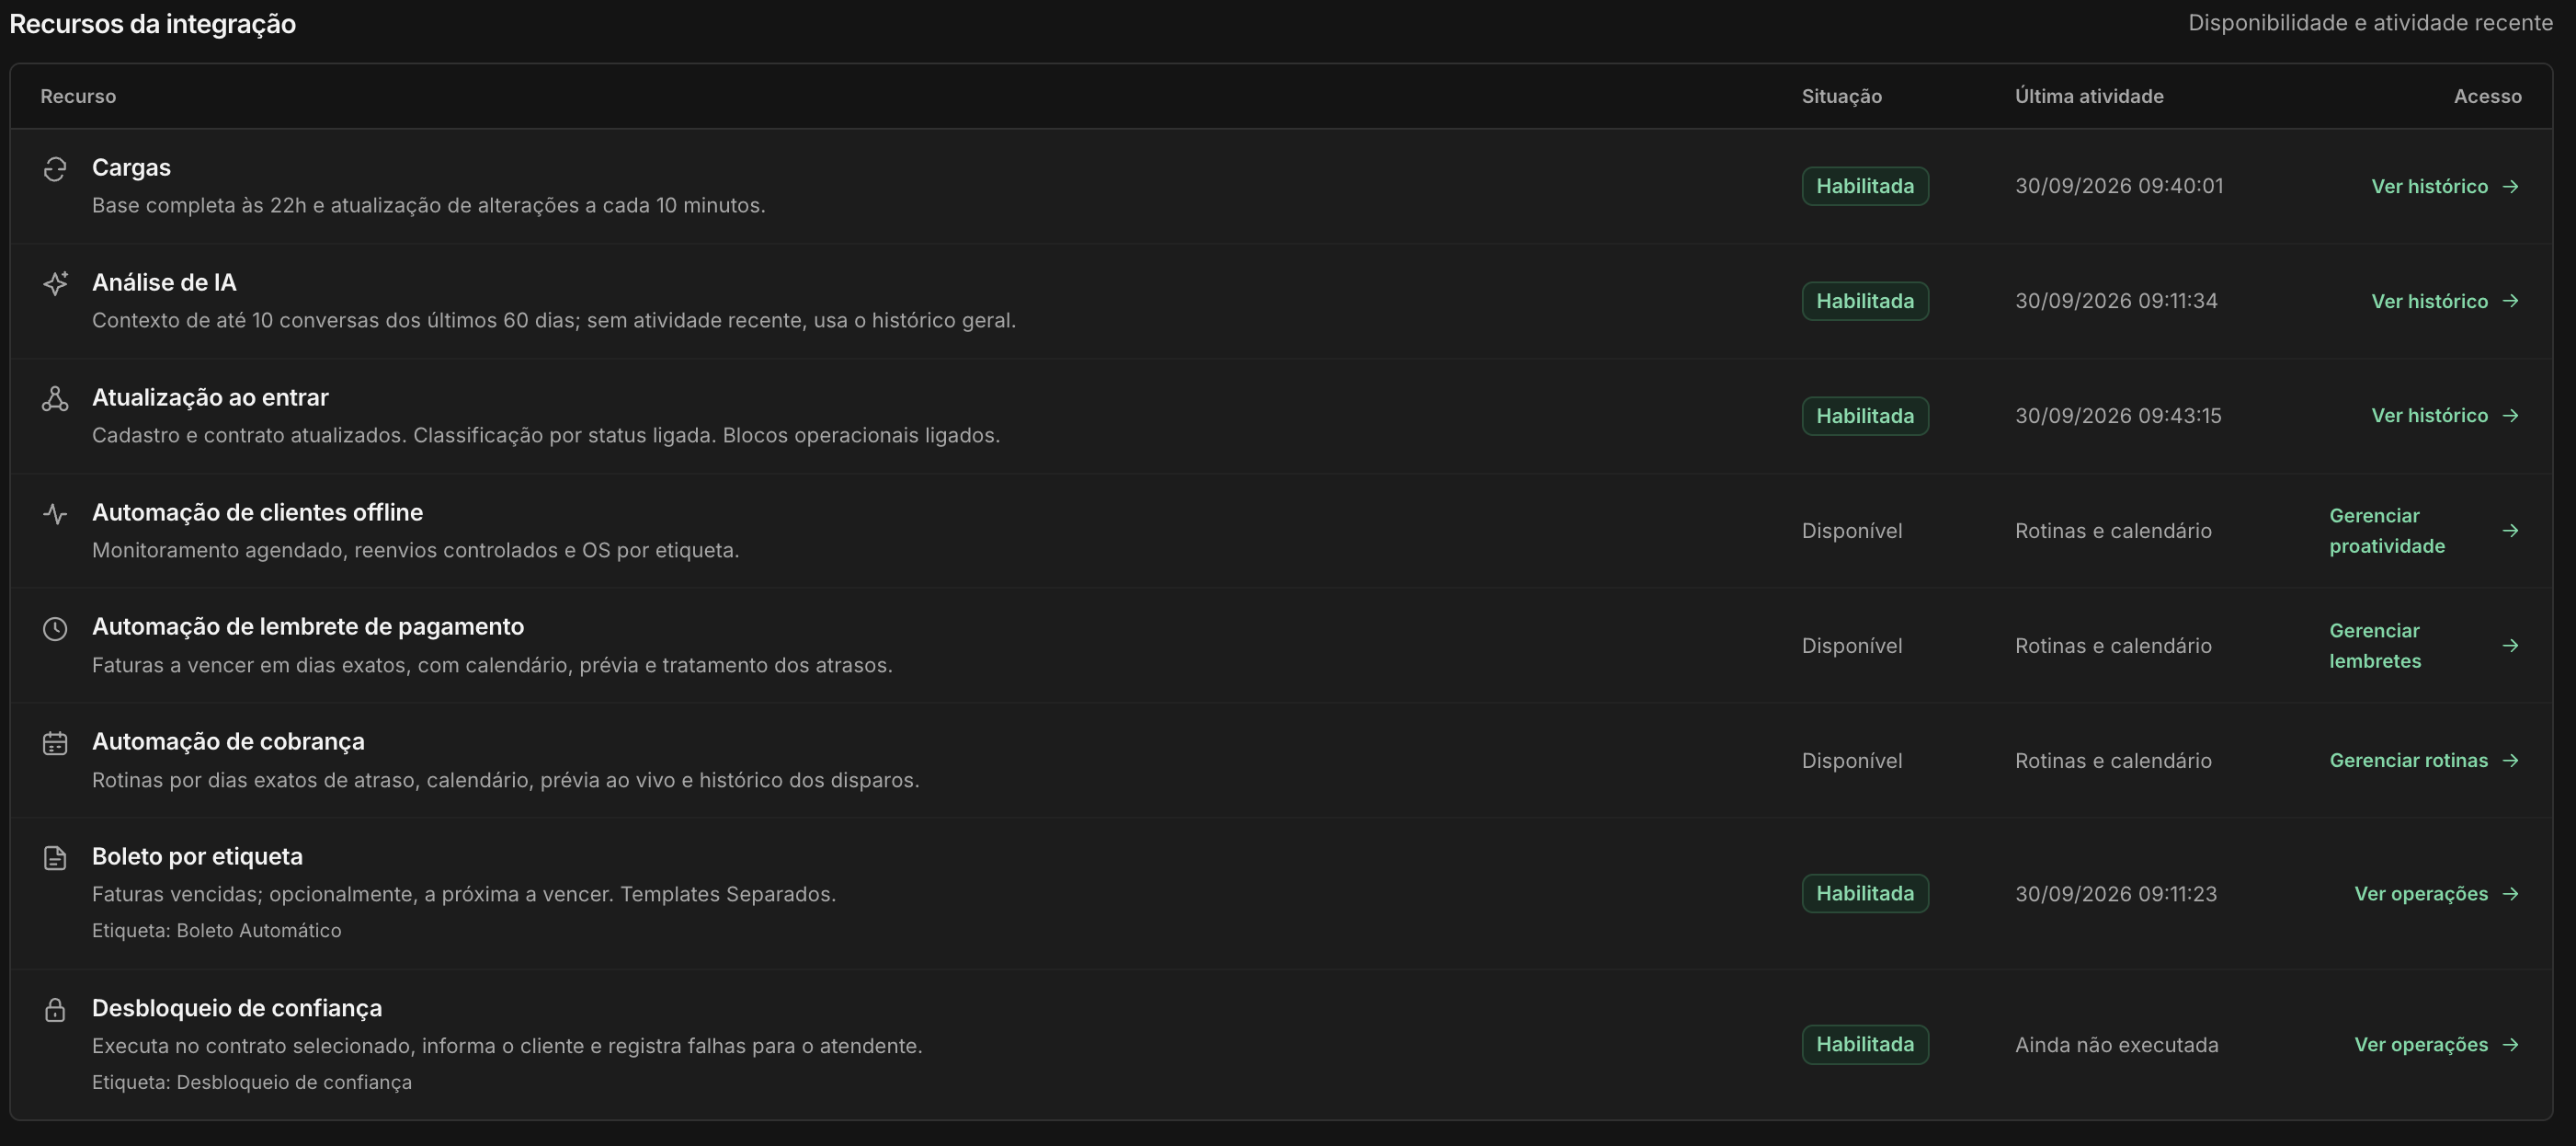Click the Habilitada badge for Desbloqueio de confiança

pyautogui.click(x=1865, y=1045)
